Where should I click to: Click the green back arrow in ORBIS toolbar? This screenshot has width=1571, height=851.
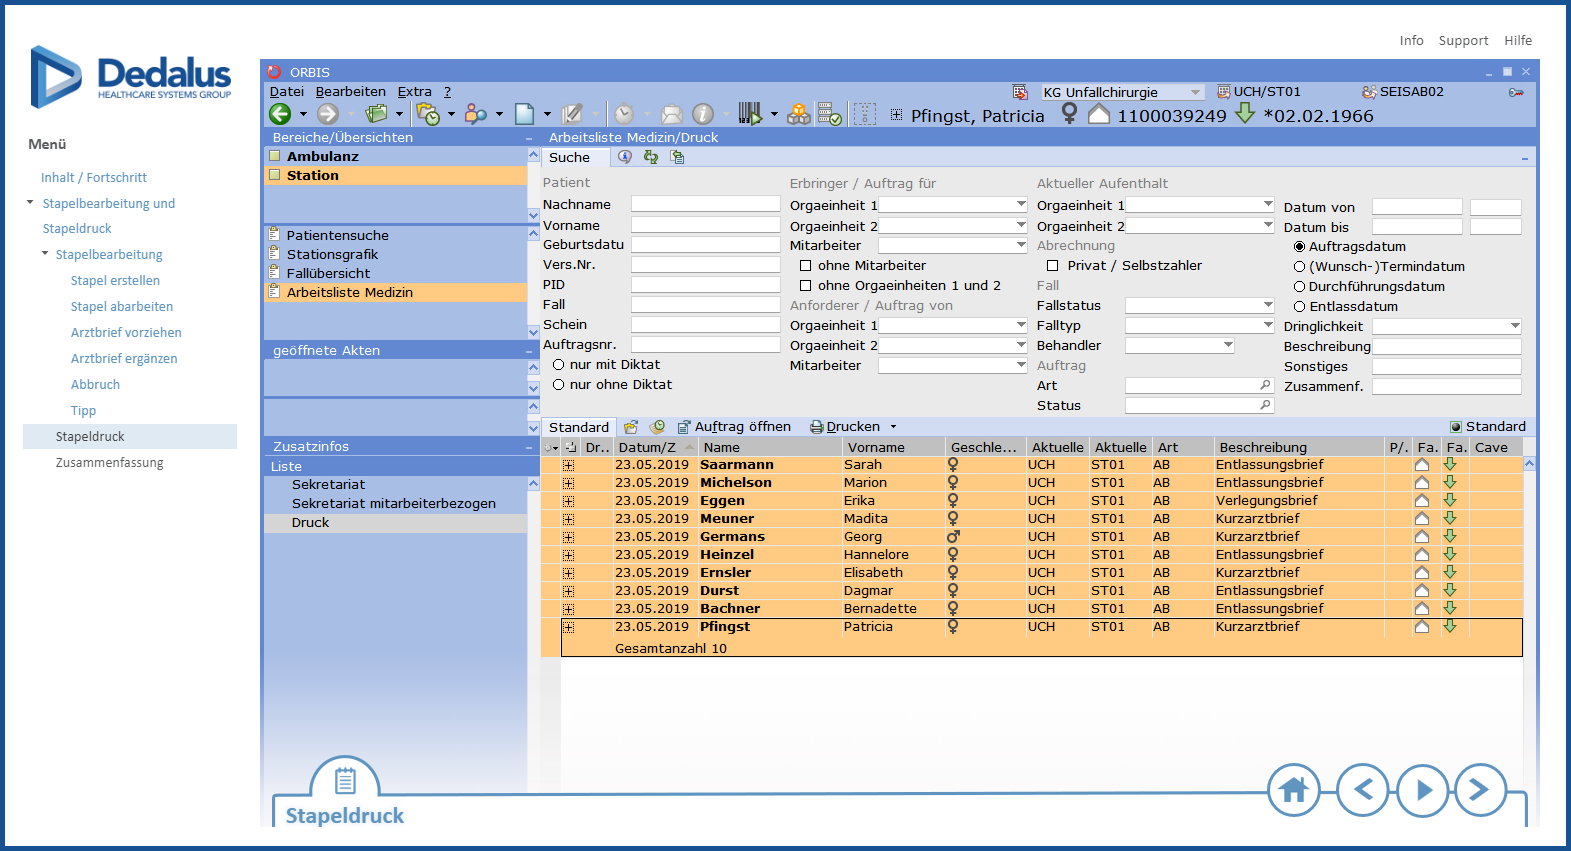tap(280, 115)
